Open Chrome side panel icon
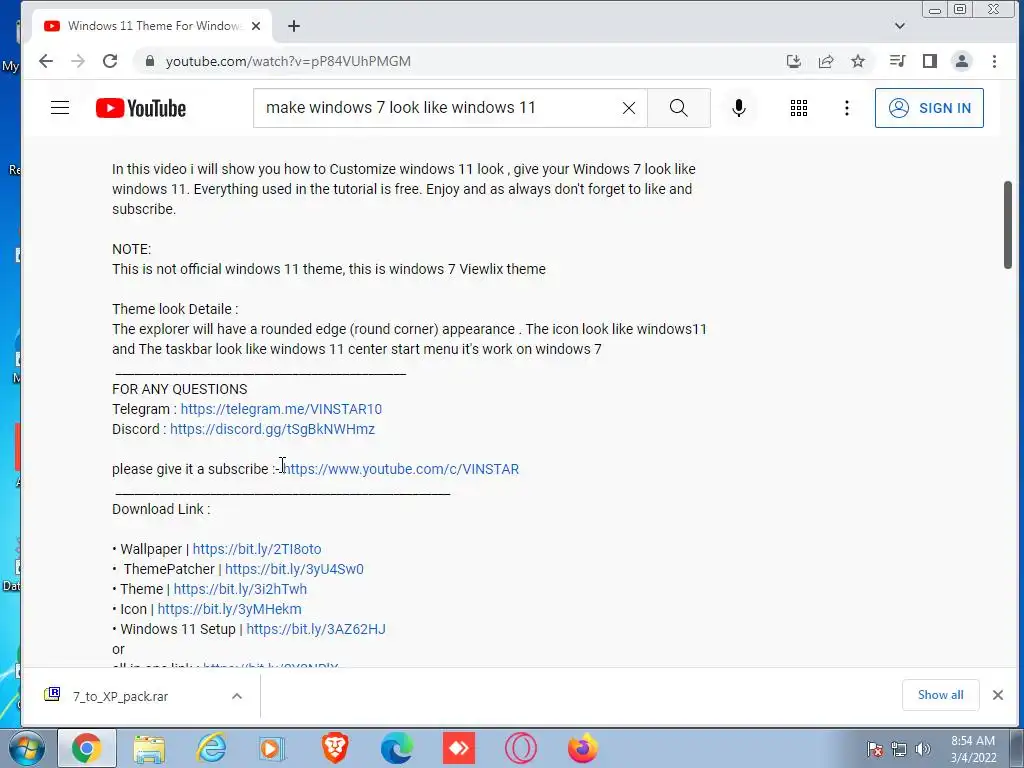 pyautogui.click(x=930, y=61)
